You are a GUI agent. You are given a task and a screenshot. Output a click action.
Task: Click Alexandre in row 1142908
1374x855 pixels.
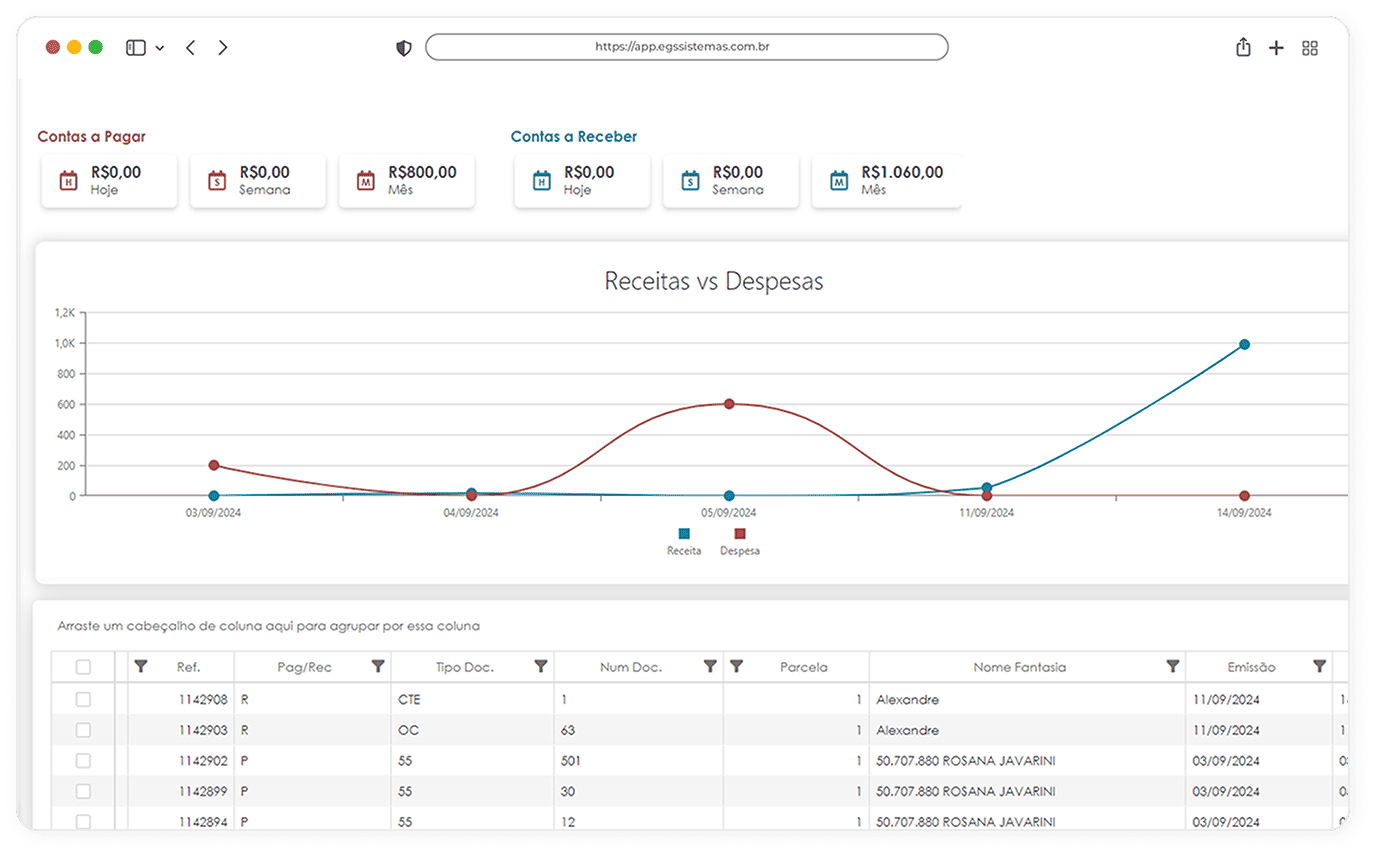908,700
